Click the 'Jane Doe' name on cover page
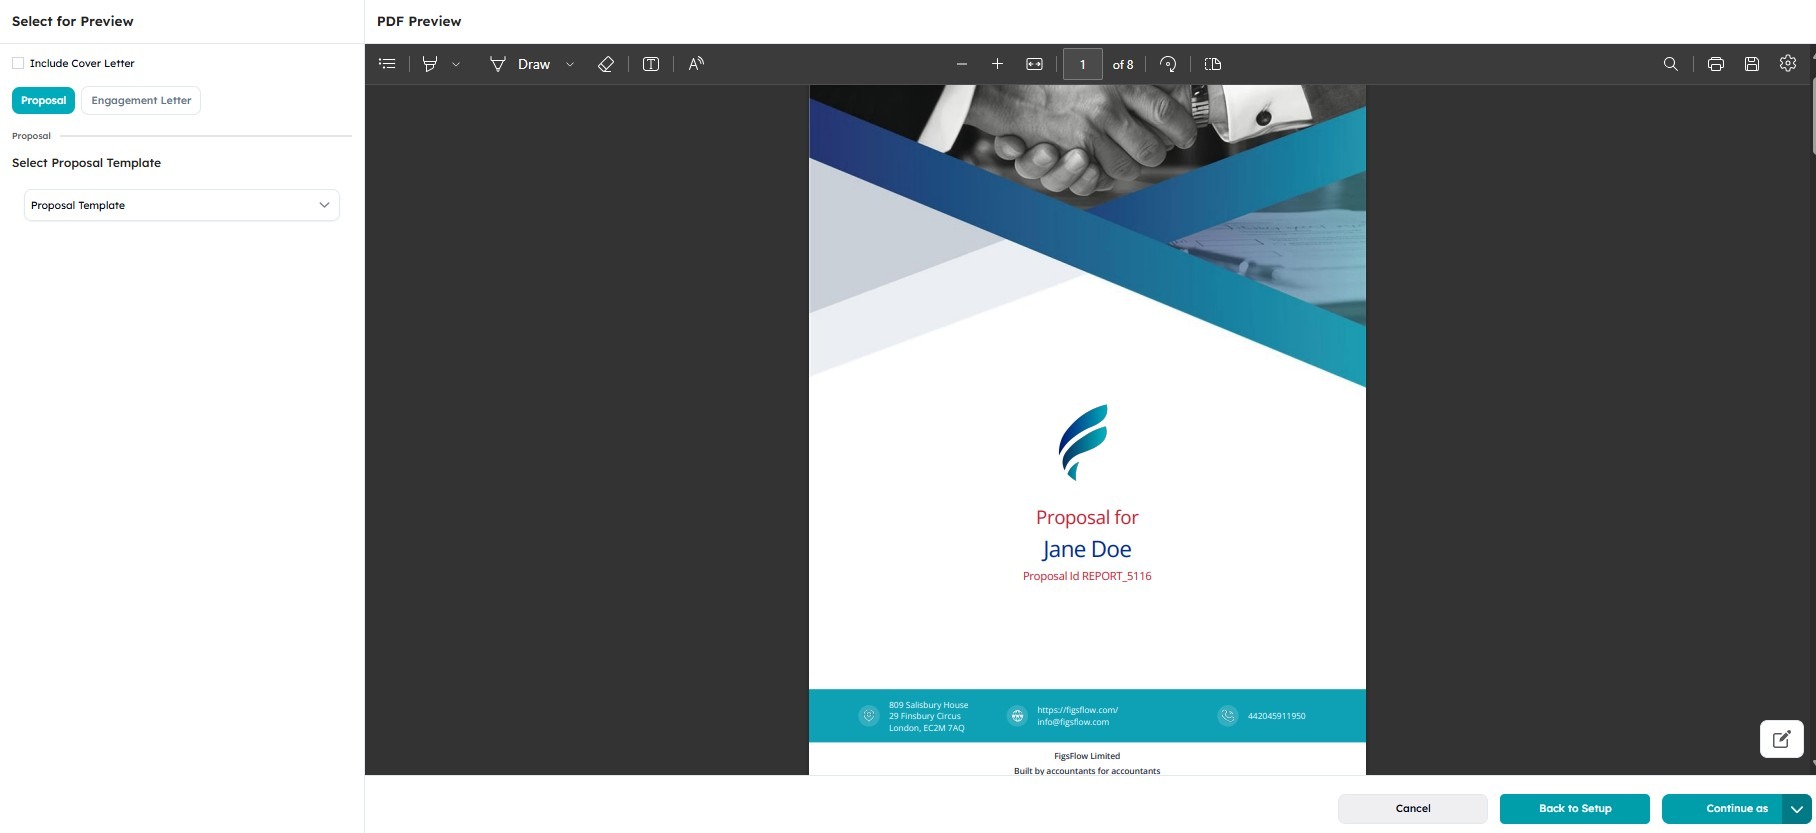 tap(1087, 549)
